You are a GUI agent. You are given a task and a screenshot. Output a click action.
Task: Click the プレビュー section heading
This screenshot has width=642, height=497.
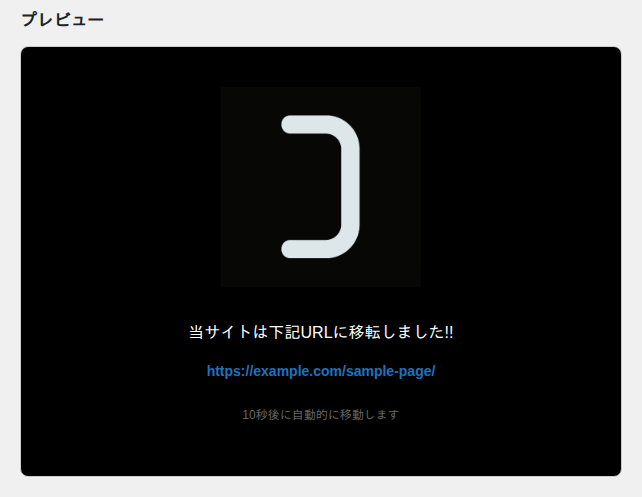point(63,19)
